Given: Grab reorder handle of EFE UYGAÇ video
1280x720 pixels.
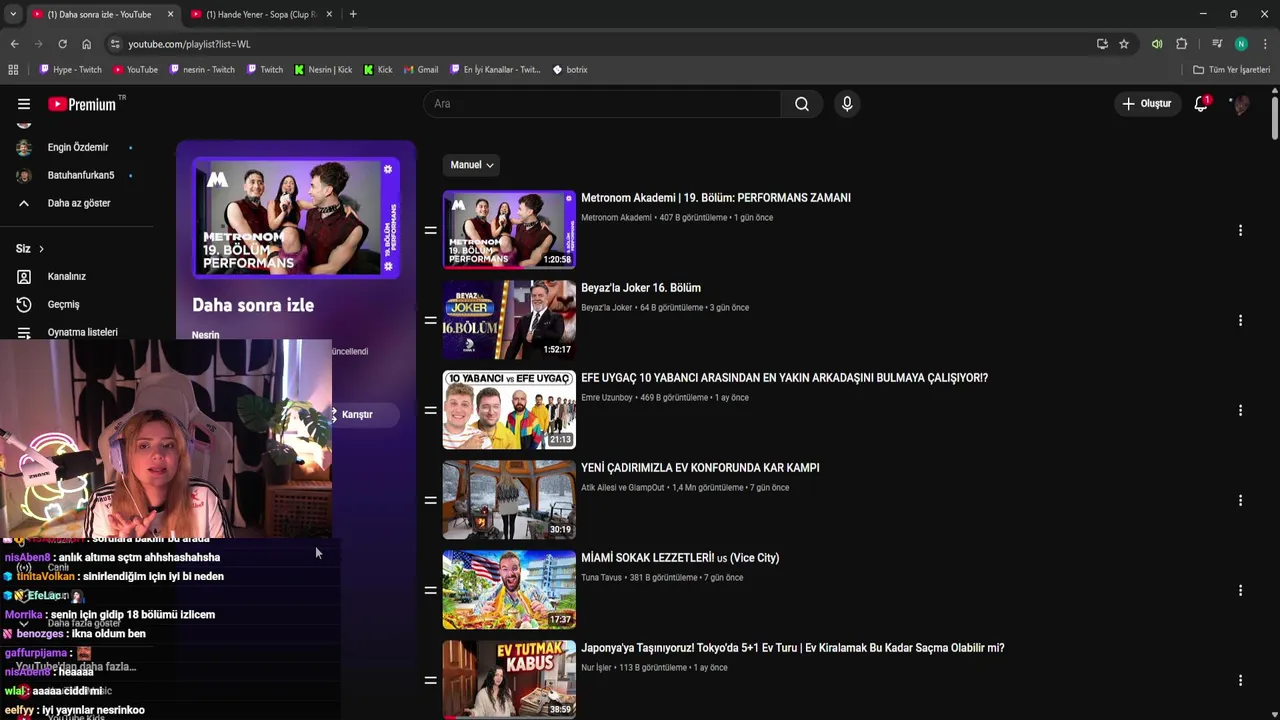Looking at the screenshot, I should [x=430, y=410].
